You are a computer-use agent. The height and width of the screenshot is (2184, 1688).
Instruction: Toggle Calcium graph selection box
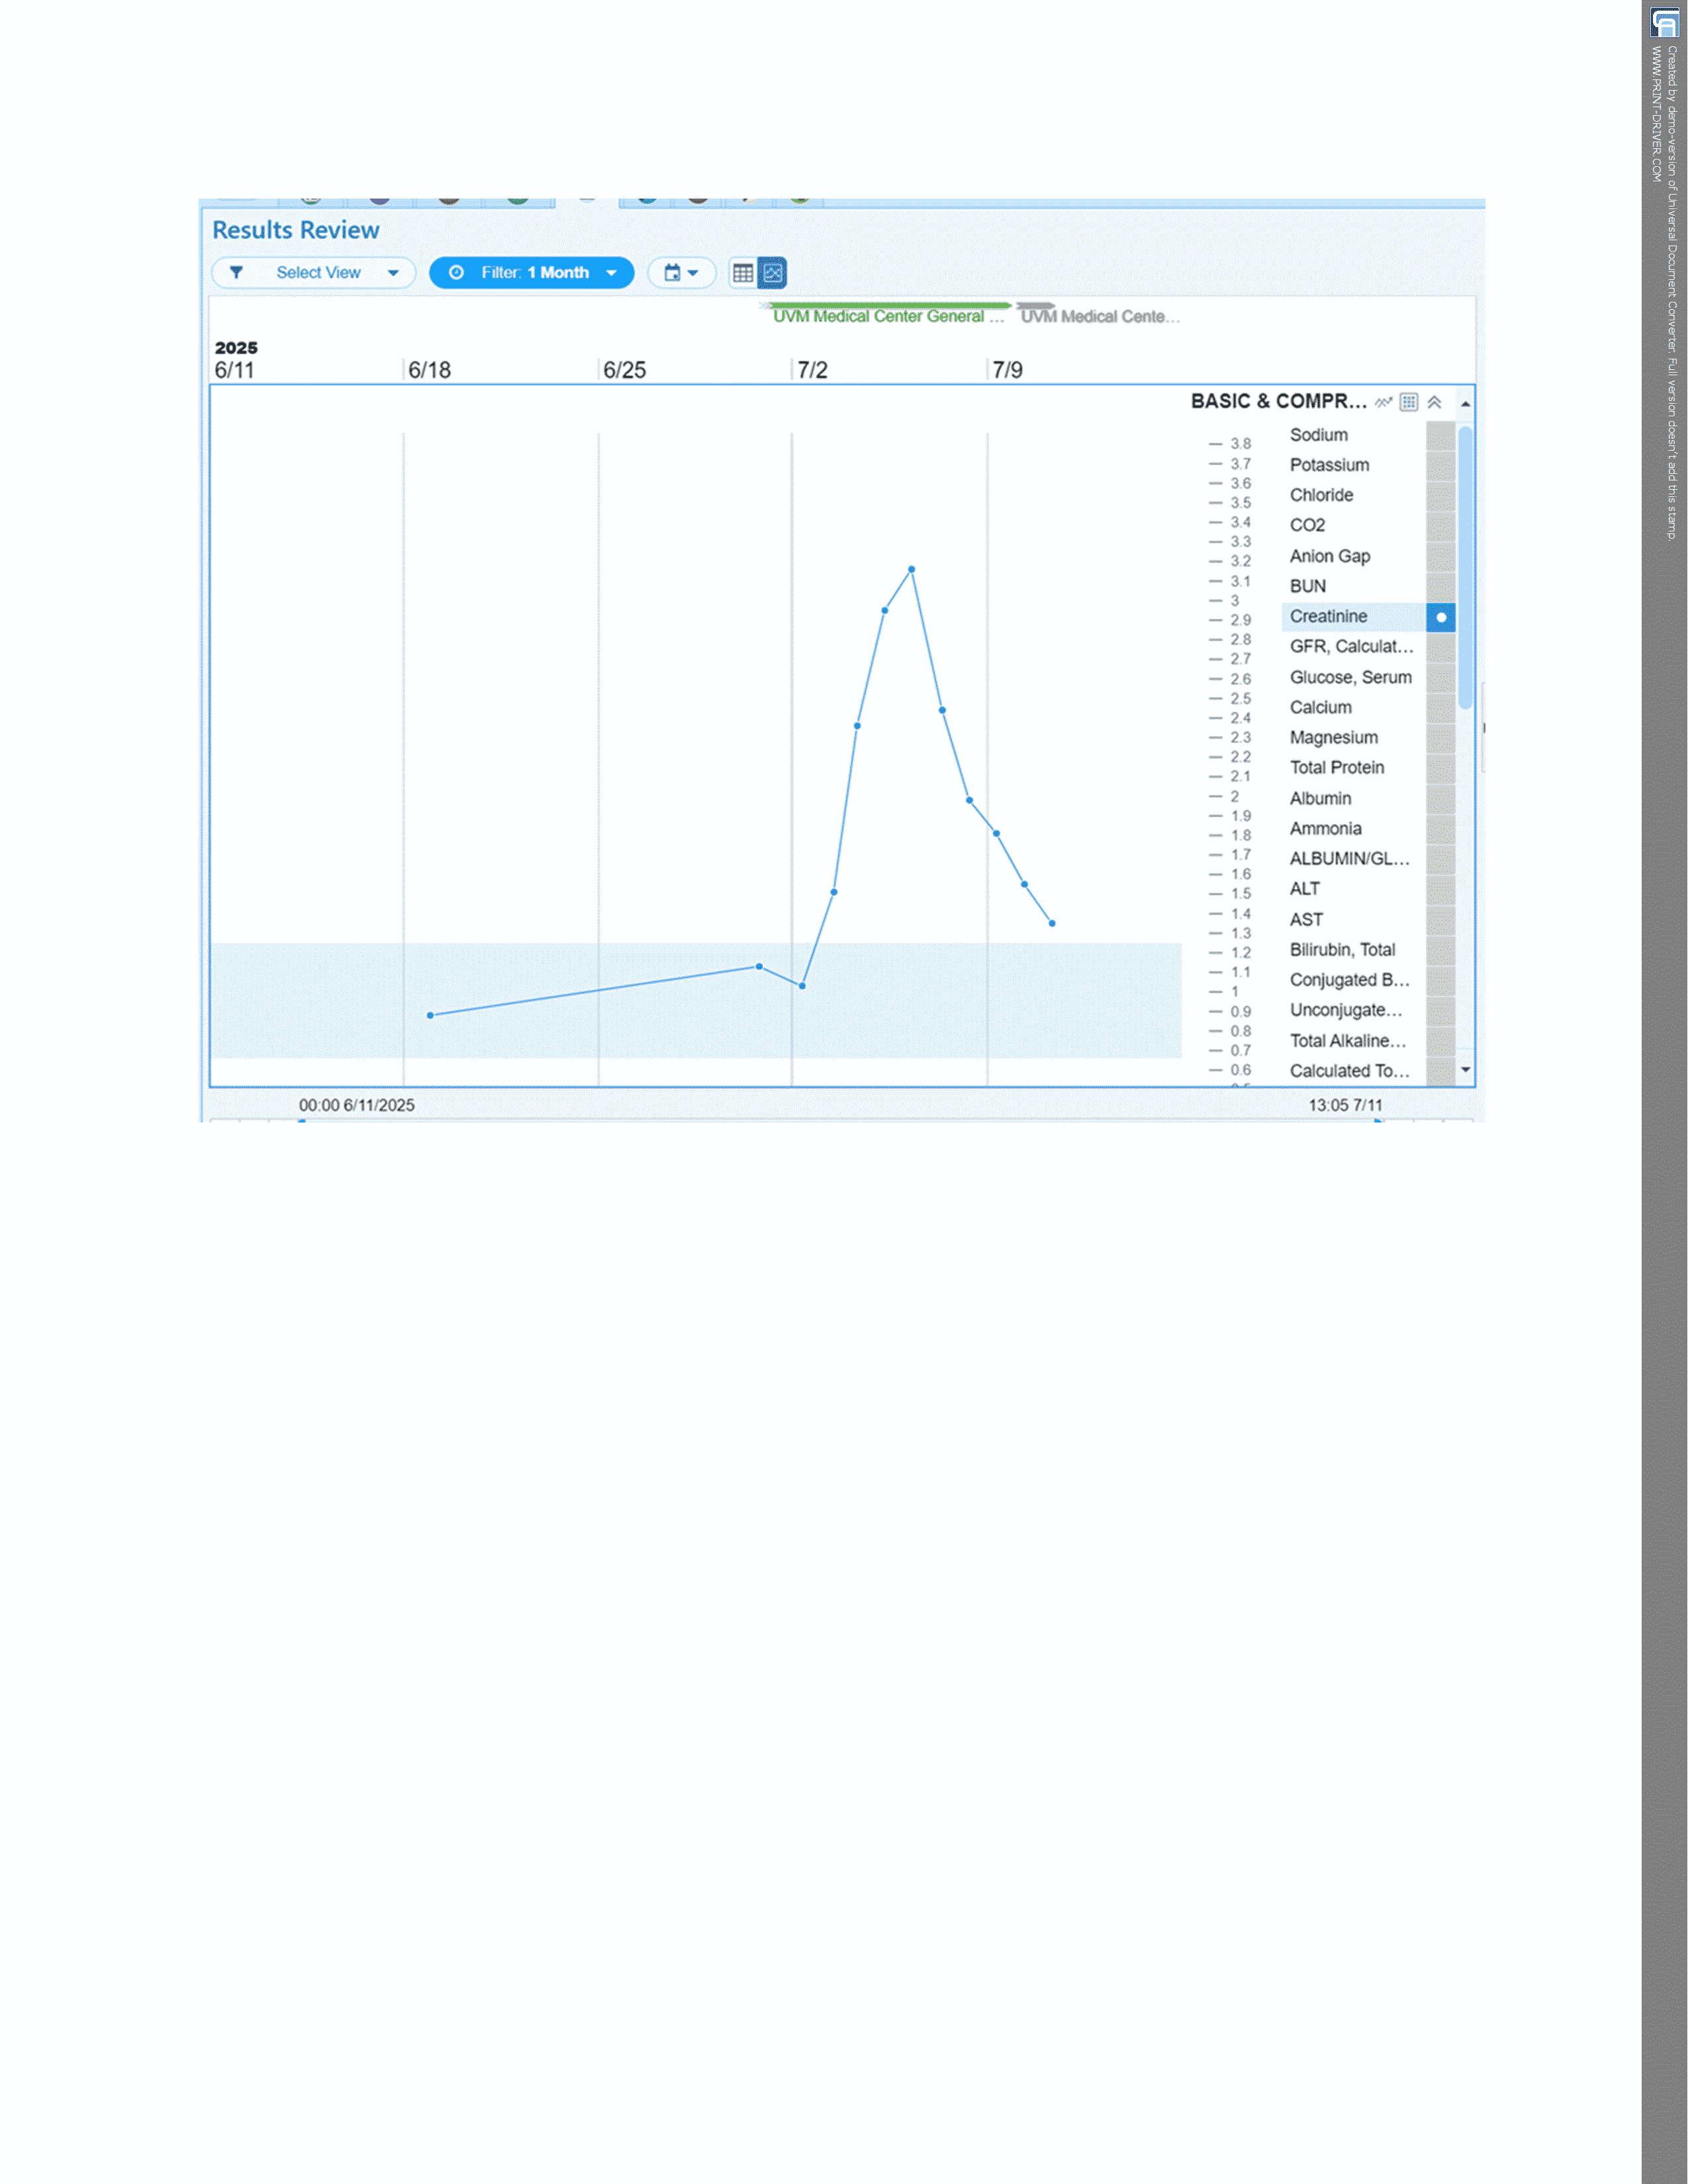[x=1440, y=708]
